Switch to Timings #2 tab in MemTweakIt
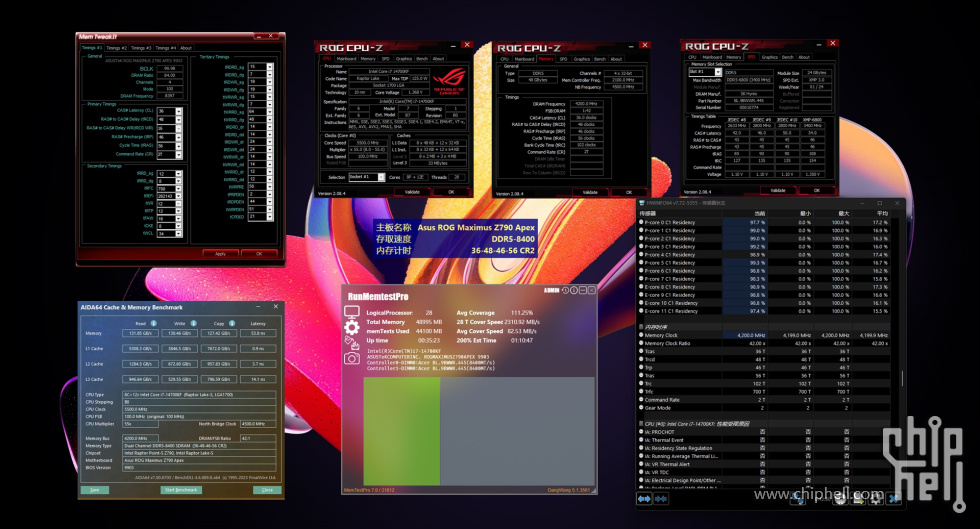 pyautogui.click(x=116, y=48)
